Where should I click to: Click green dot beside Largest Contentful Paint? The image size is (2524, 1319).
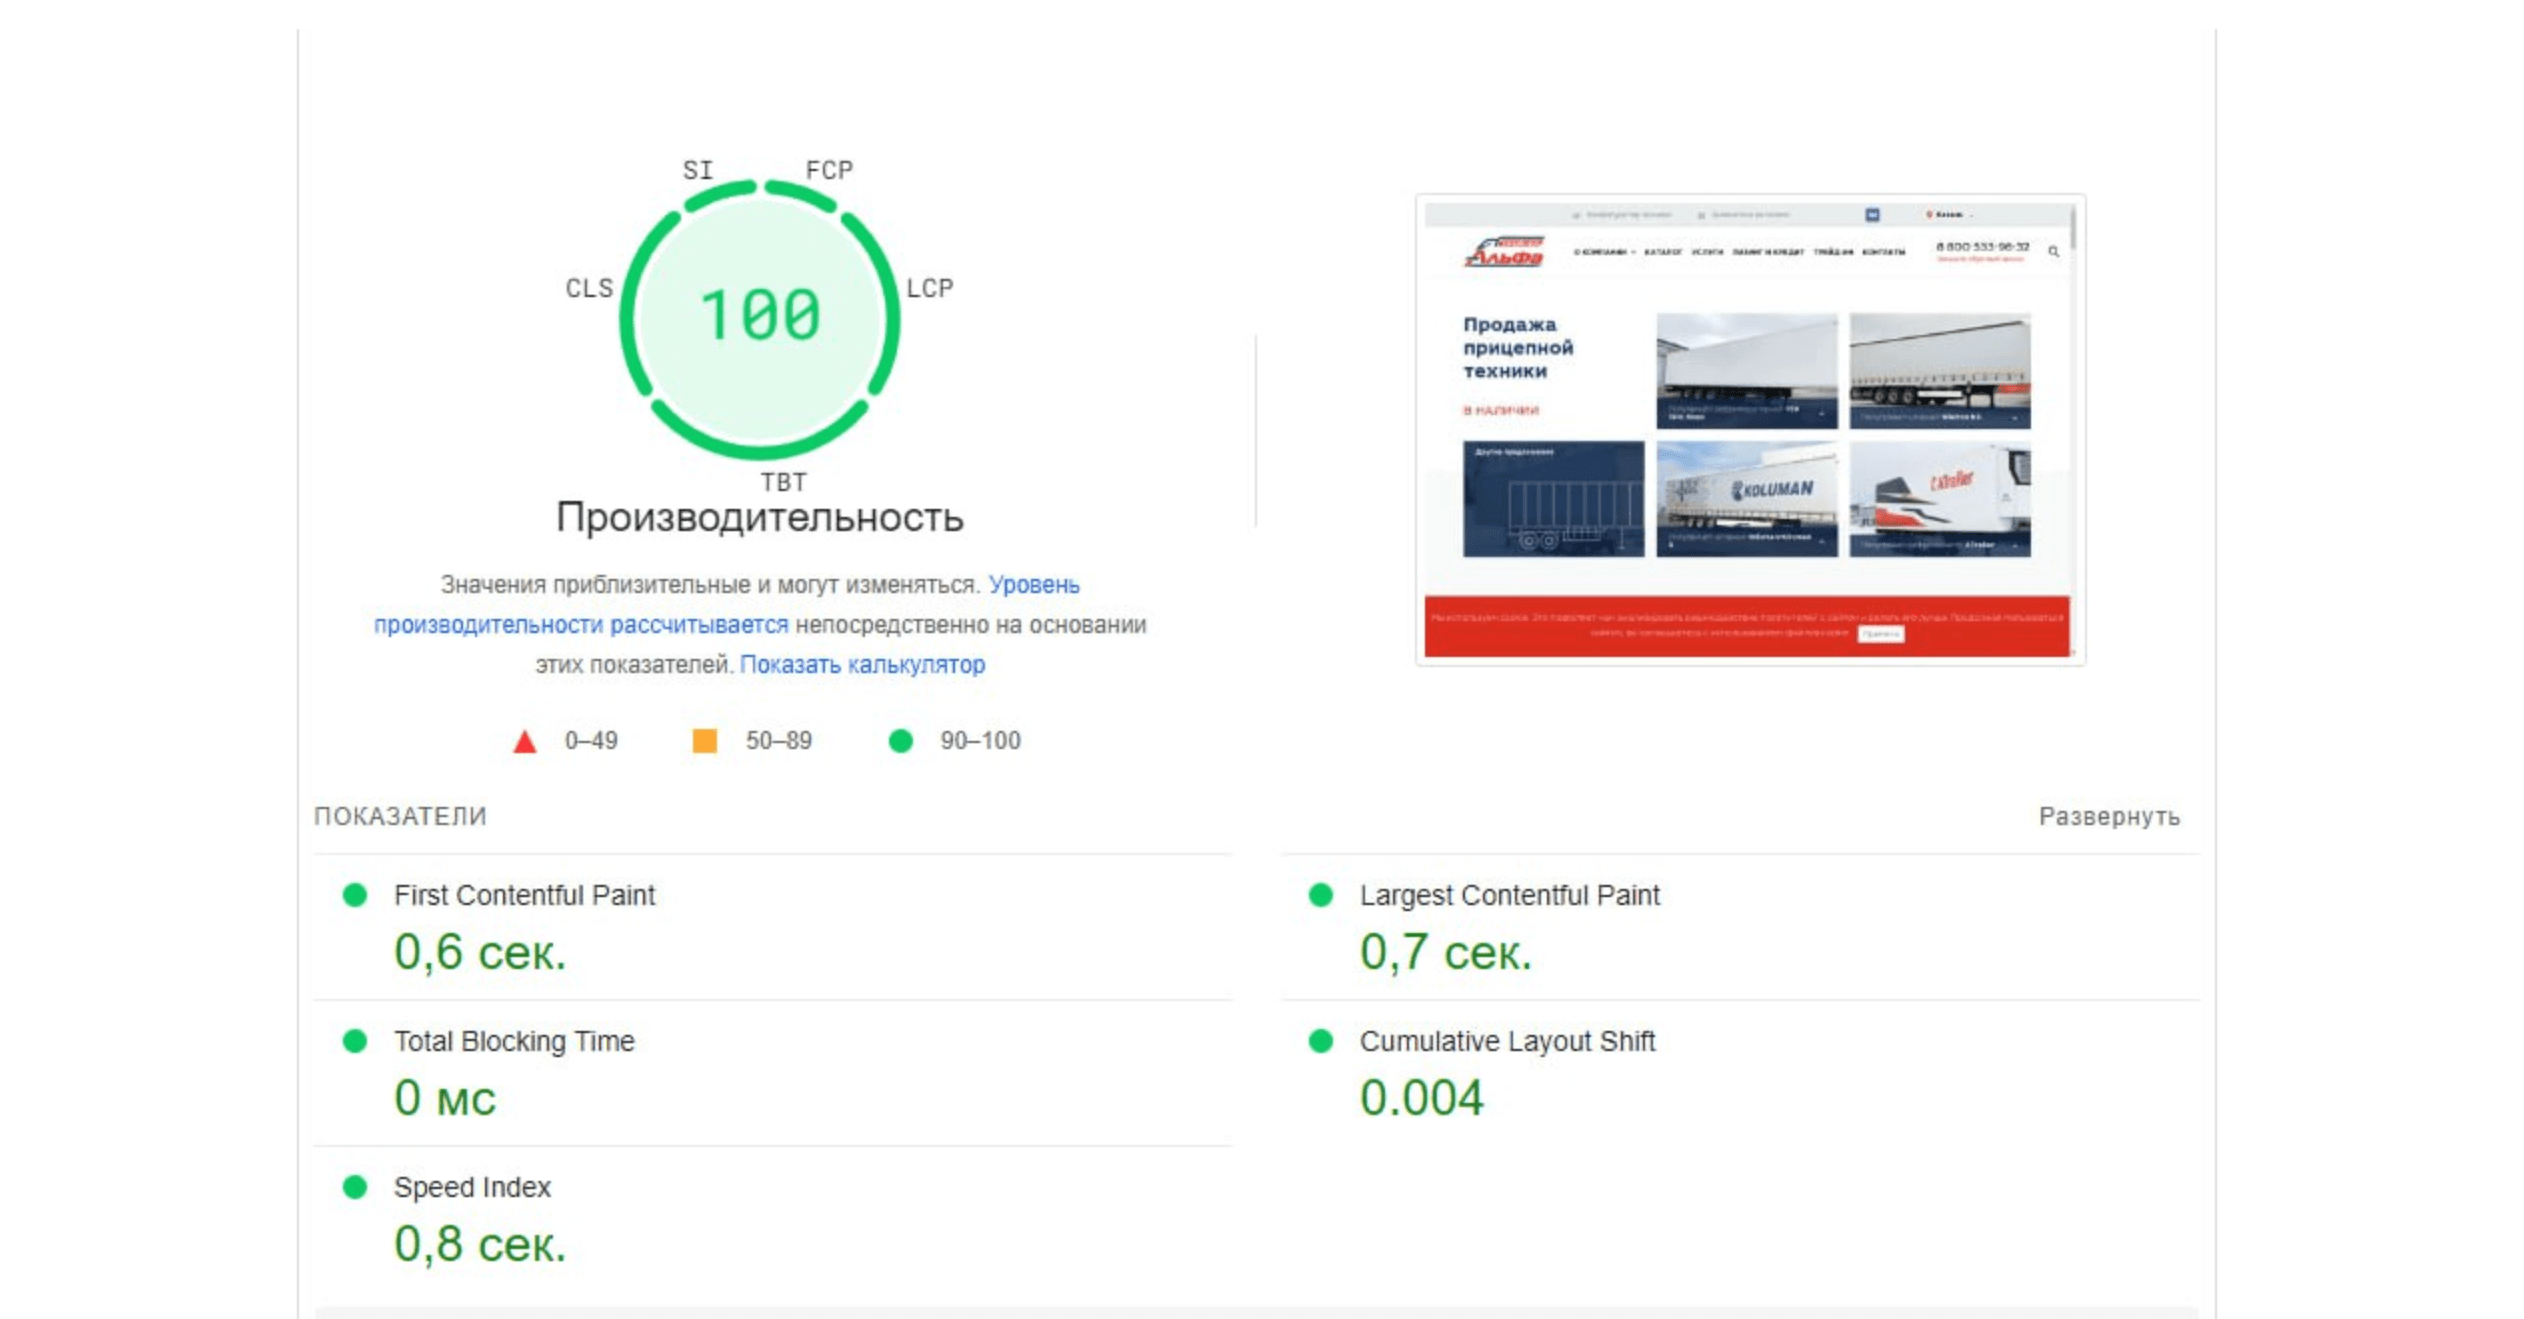coord(1320,895)
